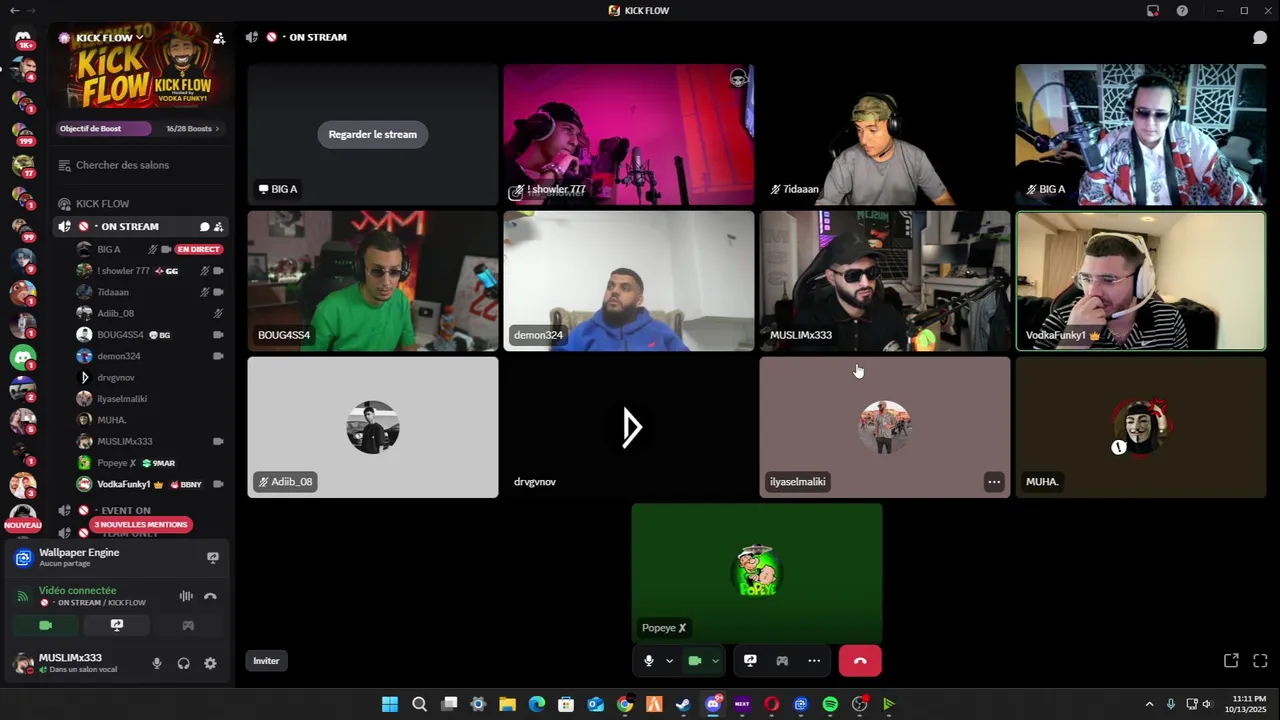Hang up with the red disconnect button
Screen dimensions: 1280x720
860,661
